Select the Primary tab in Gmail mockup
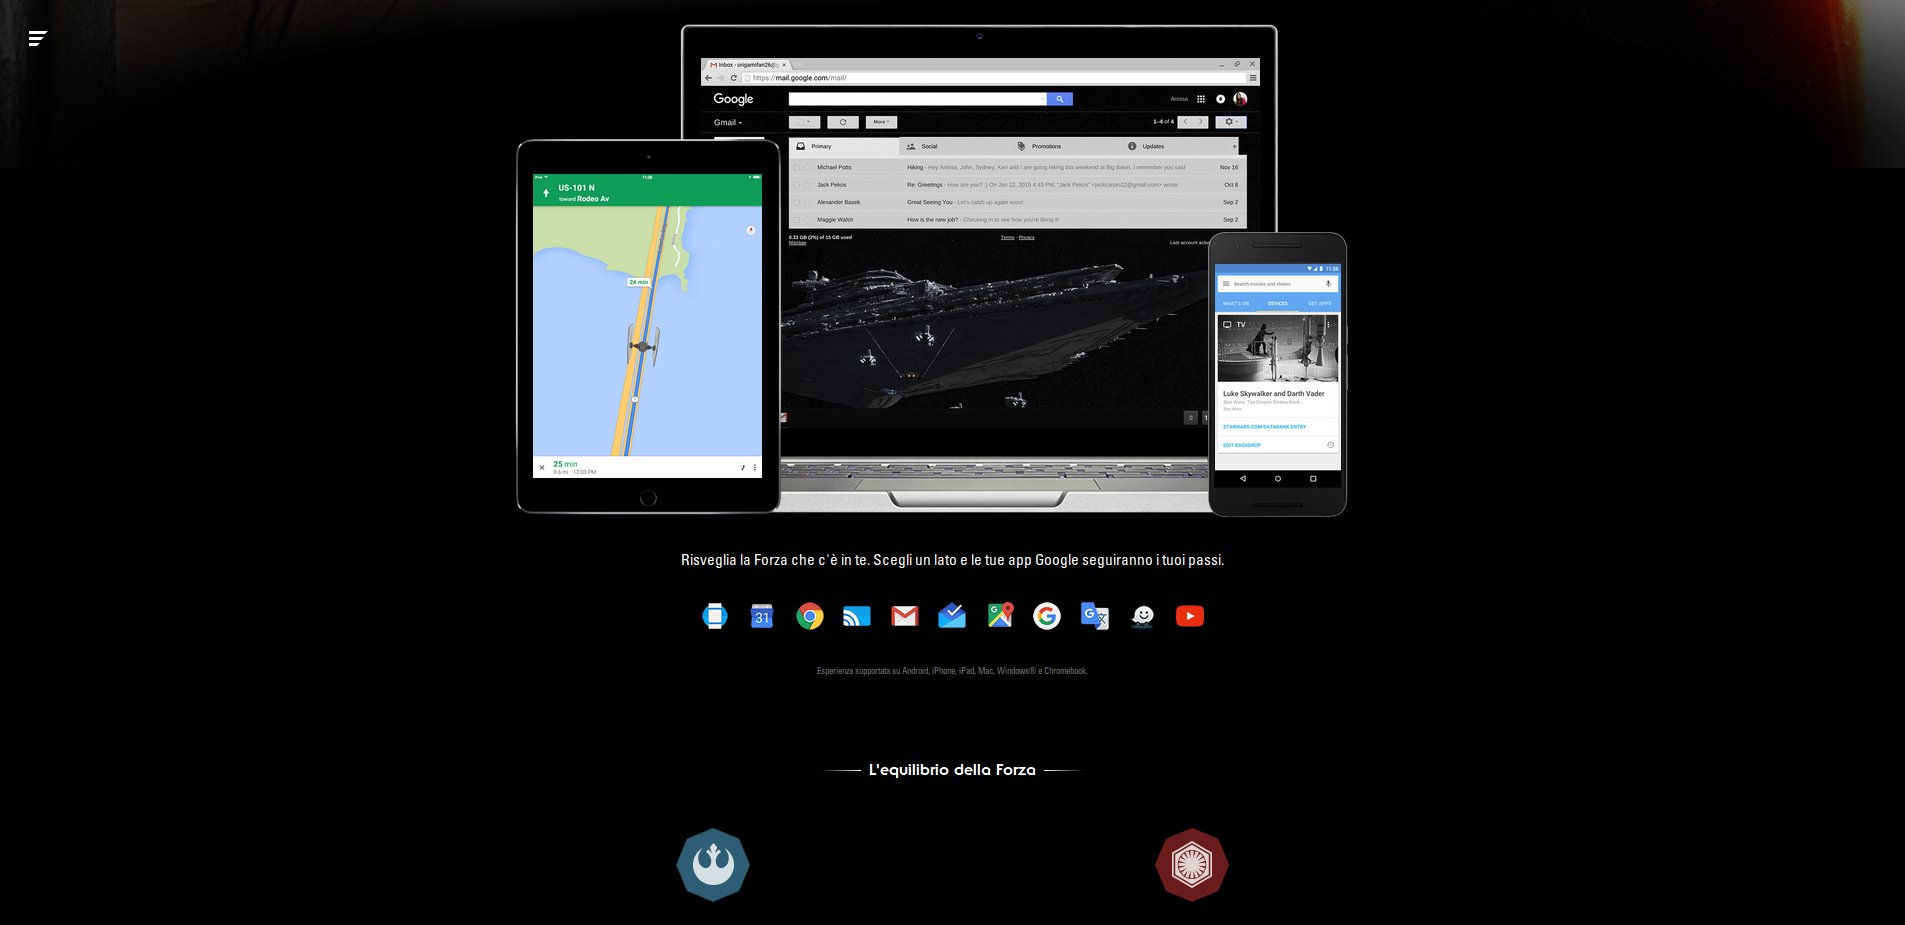Image resolution: width=1905 pixels, height=925 pixels. (844, 146)
